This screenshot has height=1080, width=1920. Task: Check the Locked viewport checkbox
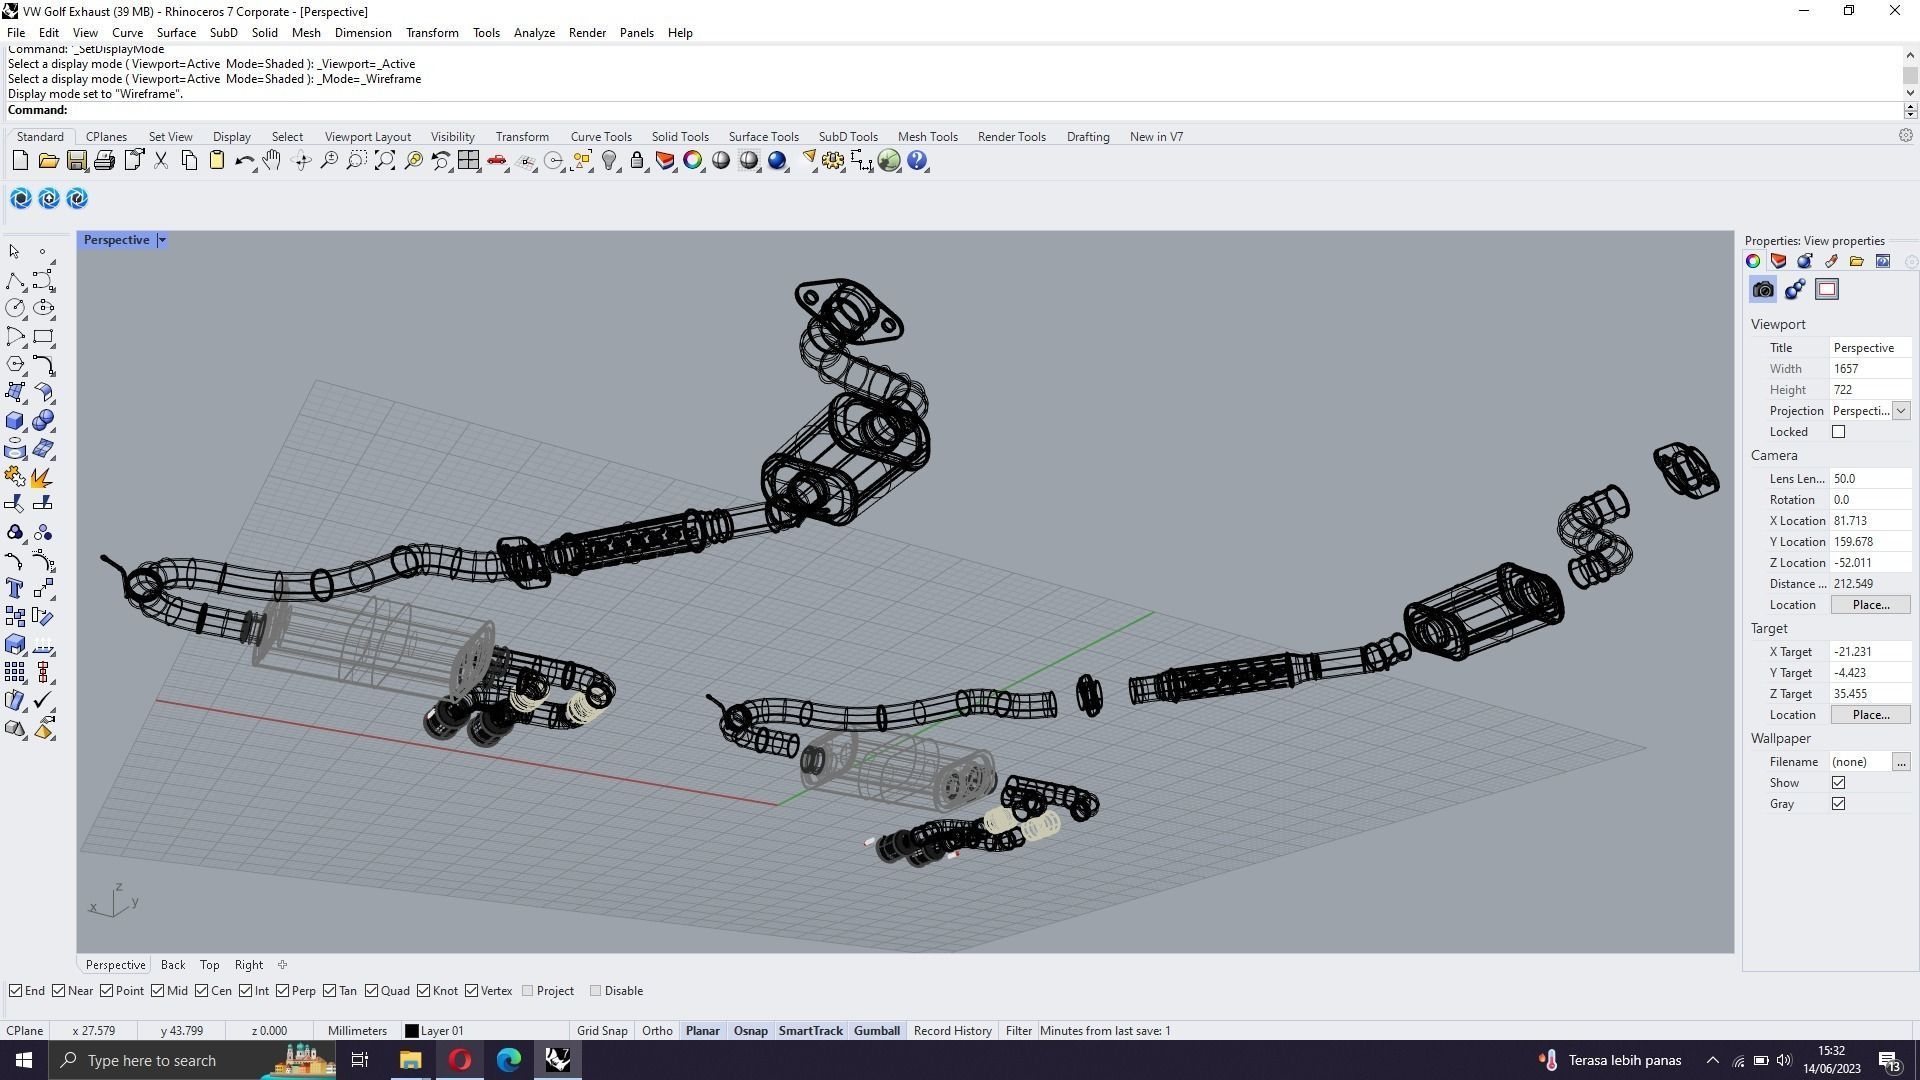tap(1838, 432)
